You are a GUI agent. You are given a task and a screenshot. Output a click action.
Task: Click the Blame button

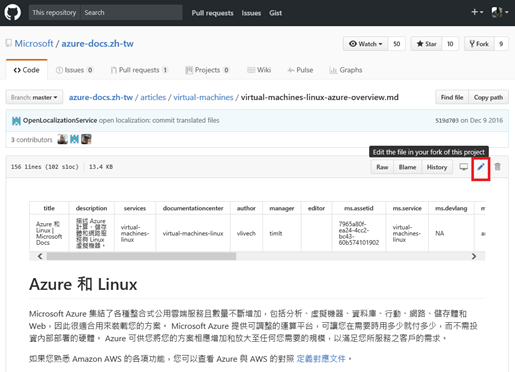(x=407, y=167)
